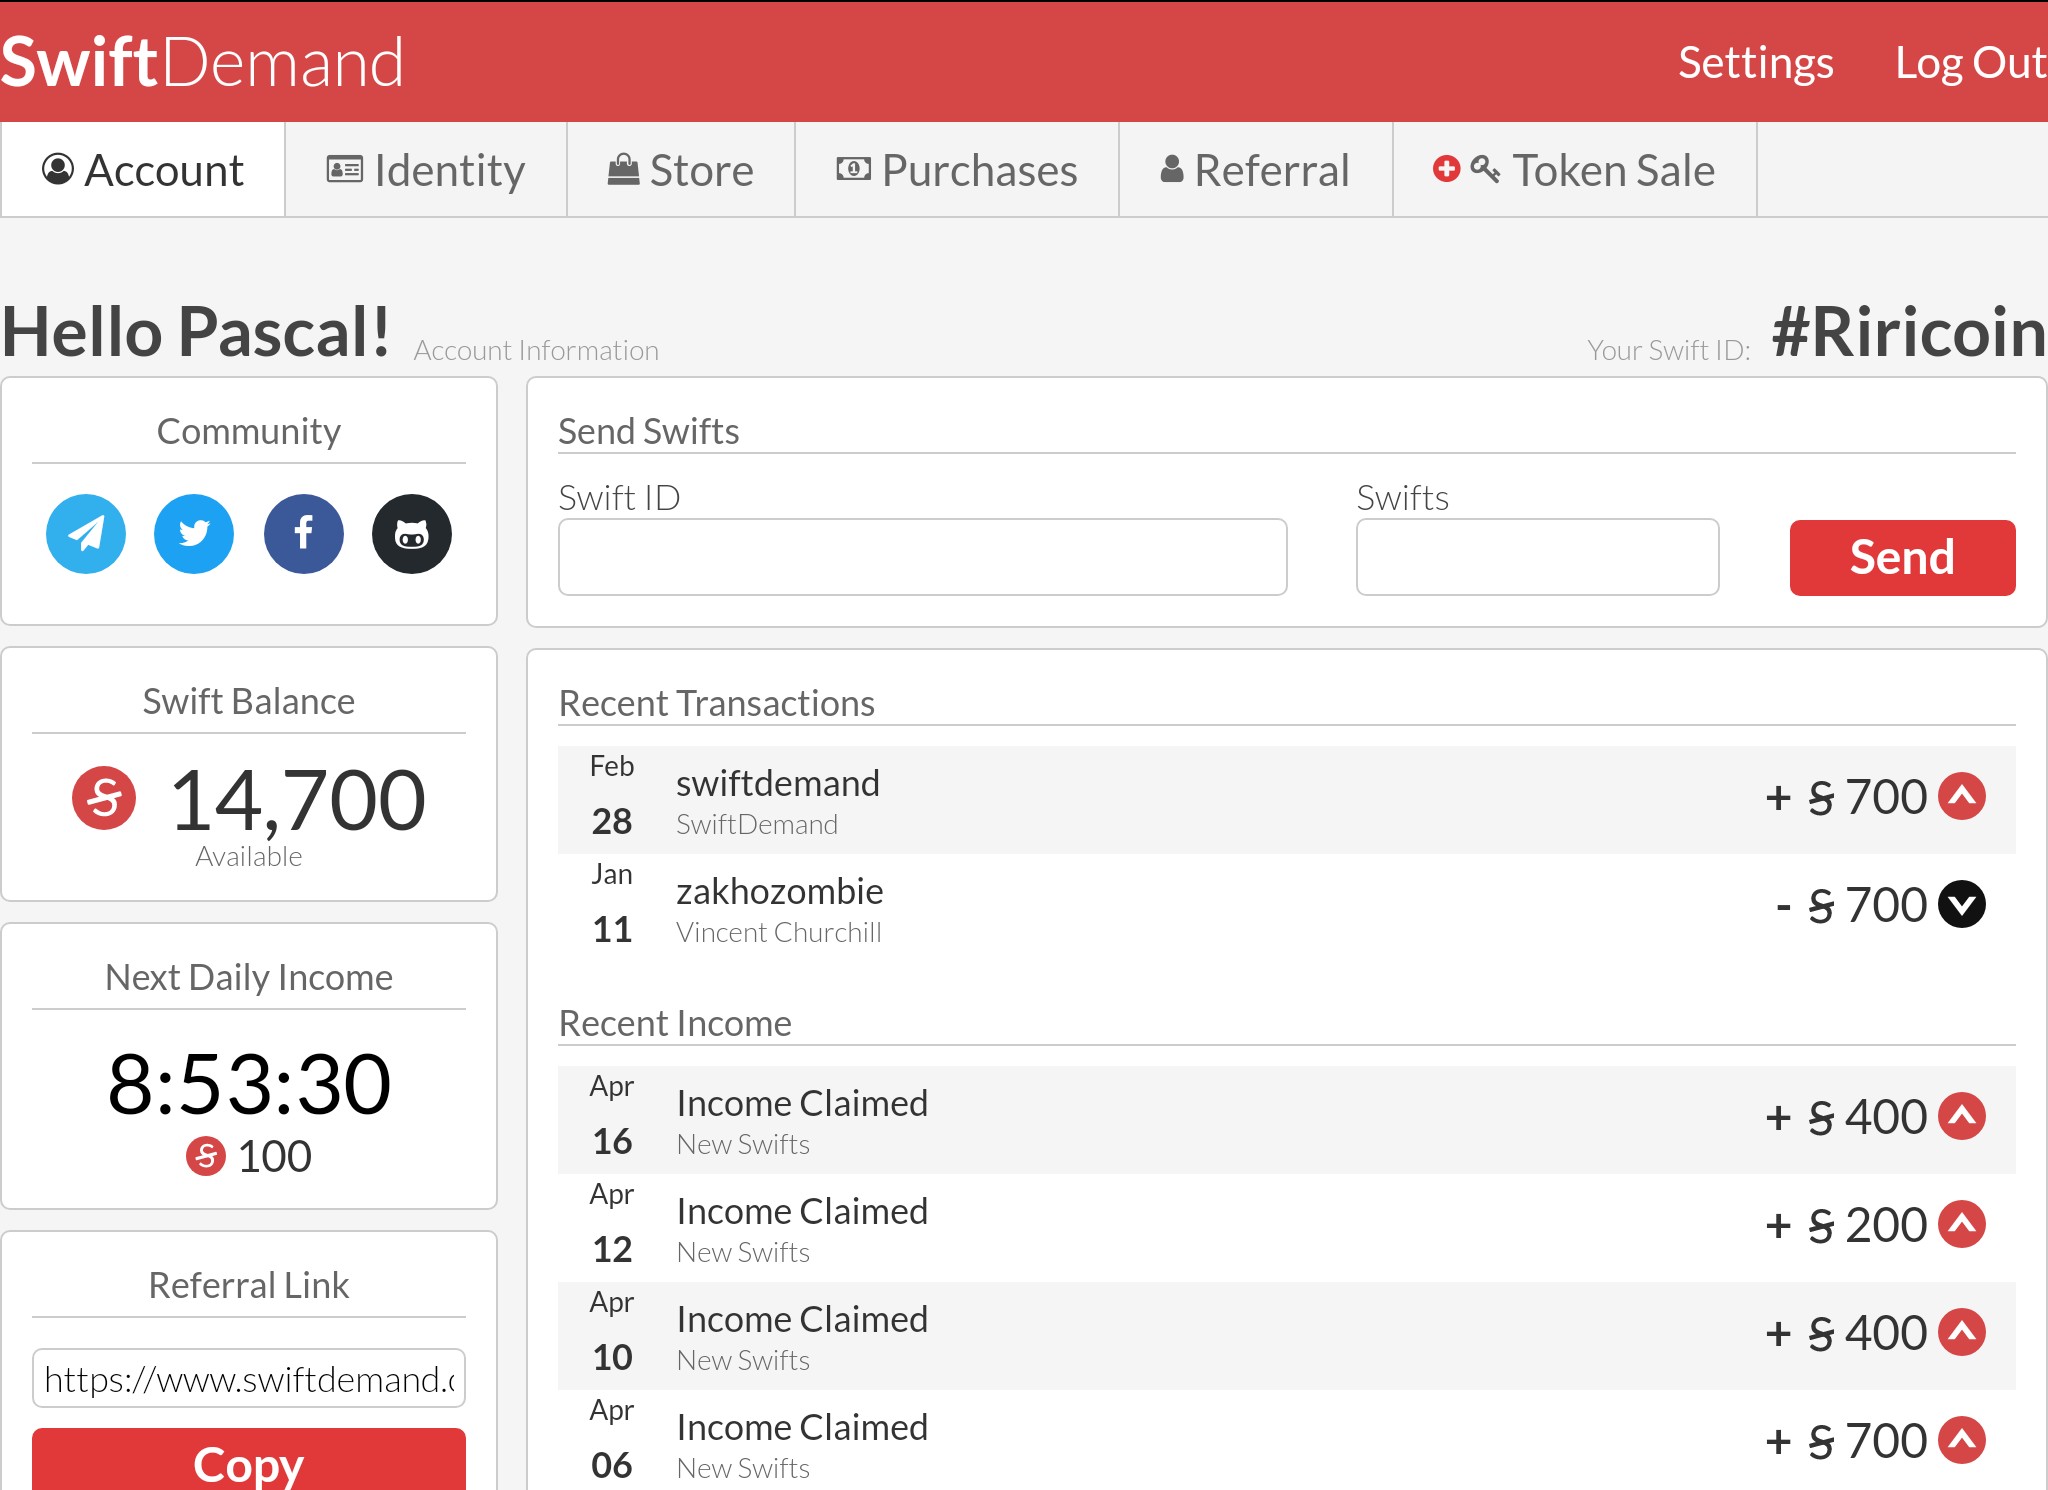Viewport: 2048px width, 1490px height.
Task: Click the SwiftDemand logo
Action: tap(203, 62)
